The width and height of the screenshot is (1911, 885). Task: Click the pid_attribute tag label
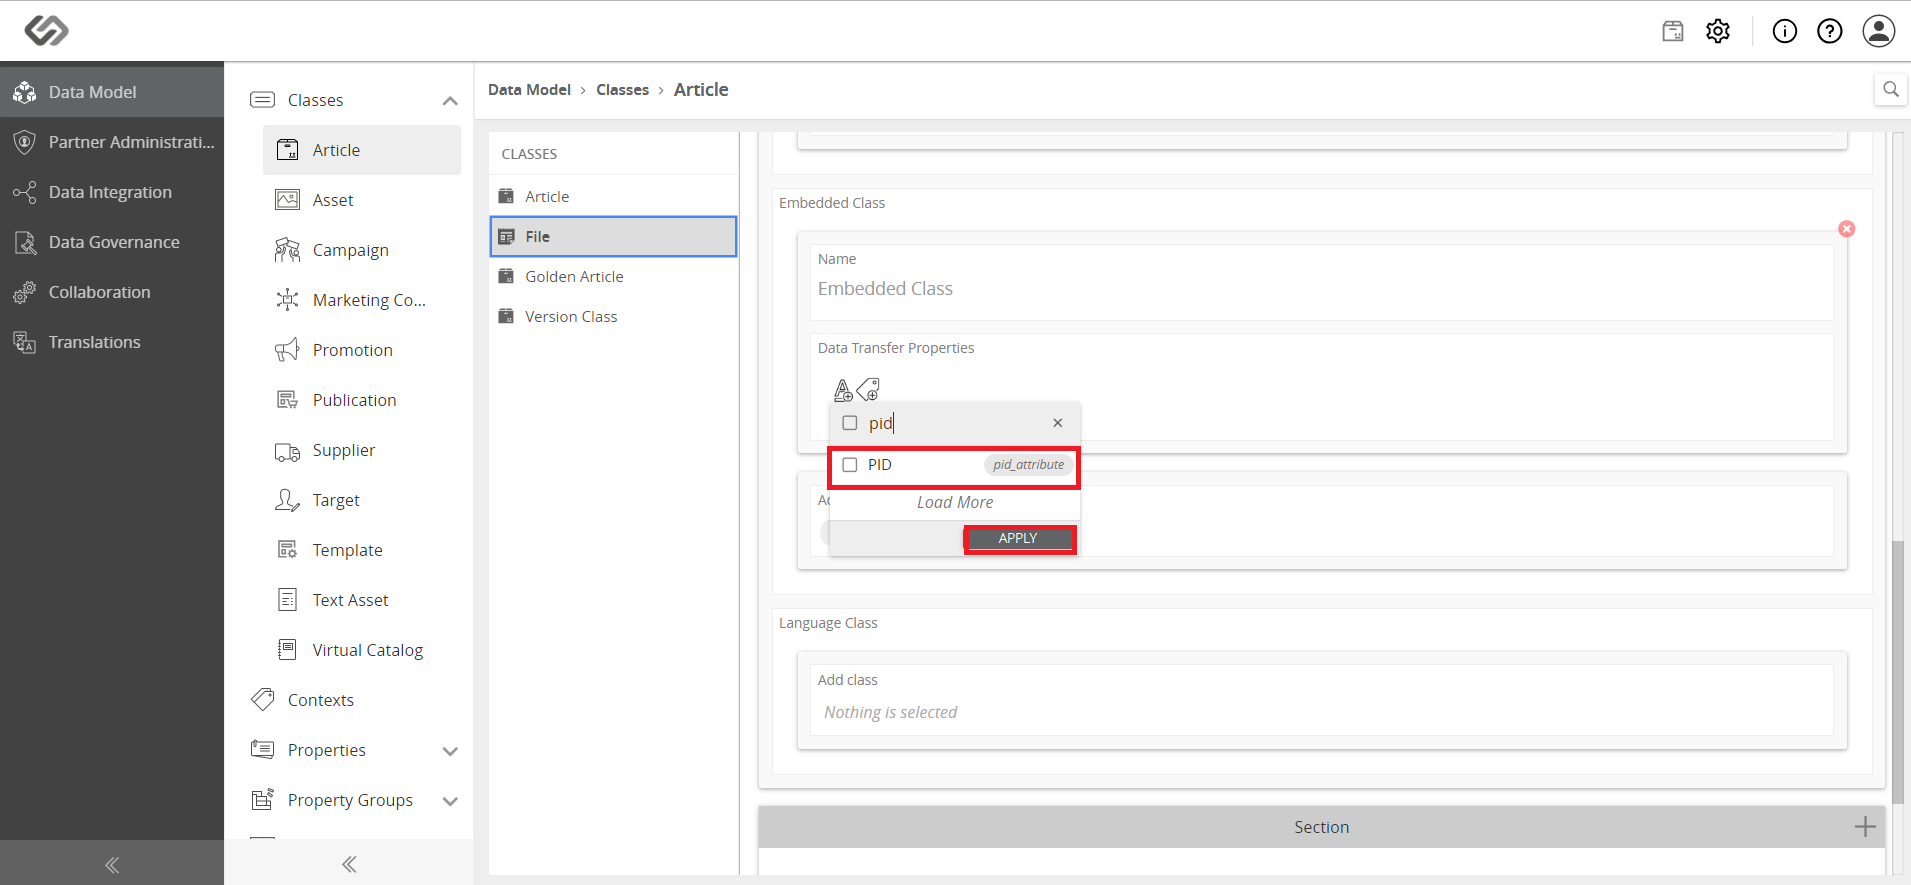click(1028, 465)
